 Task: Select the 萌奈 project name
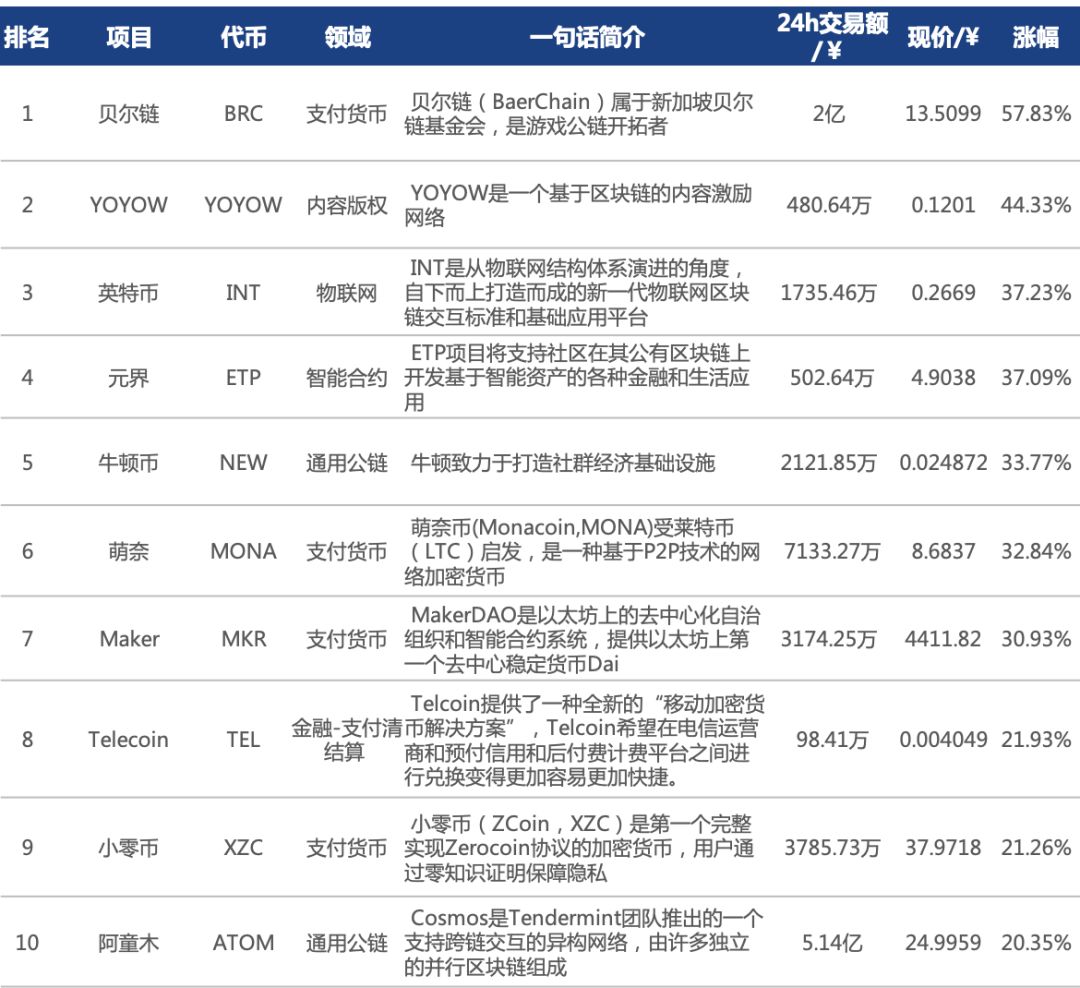pyautogui.click(x=128, y=551)
